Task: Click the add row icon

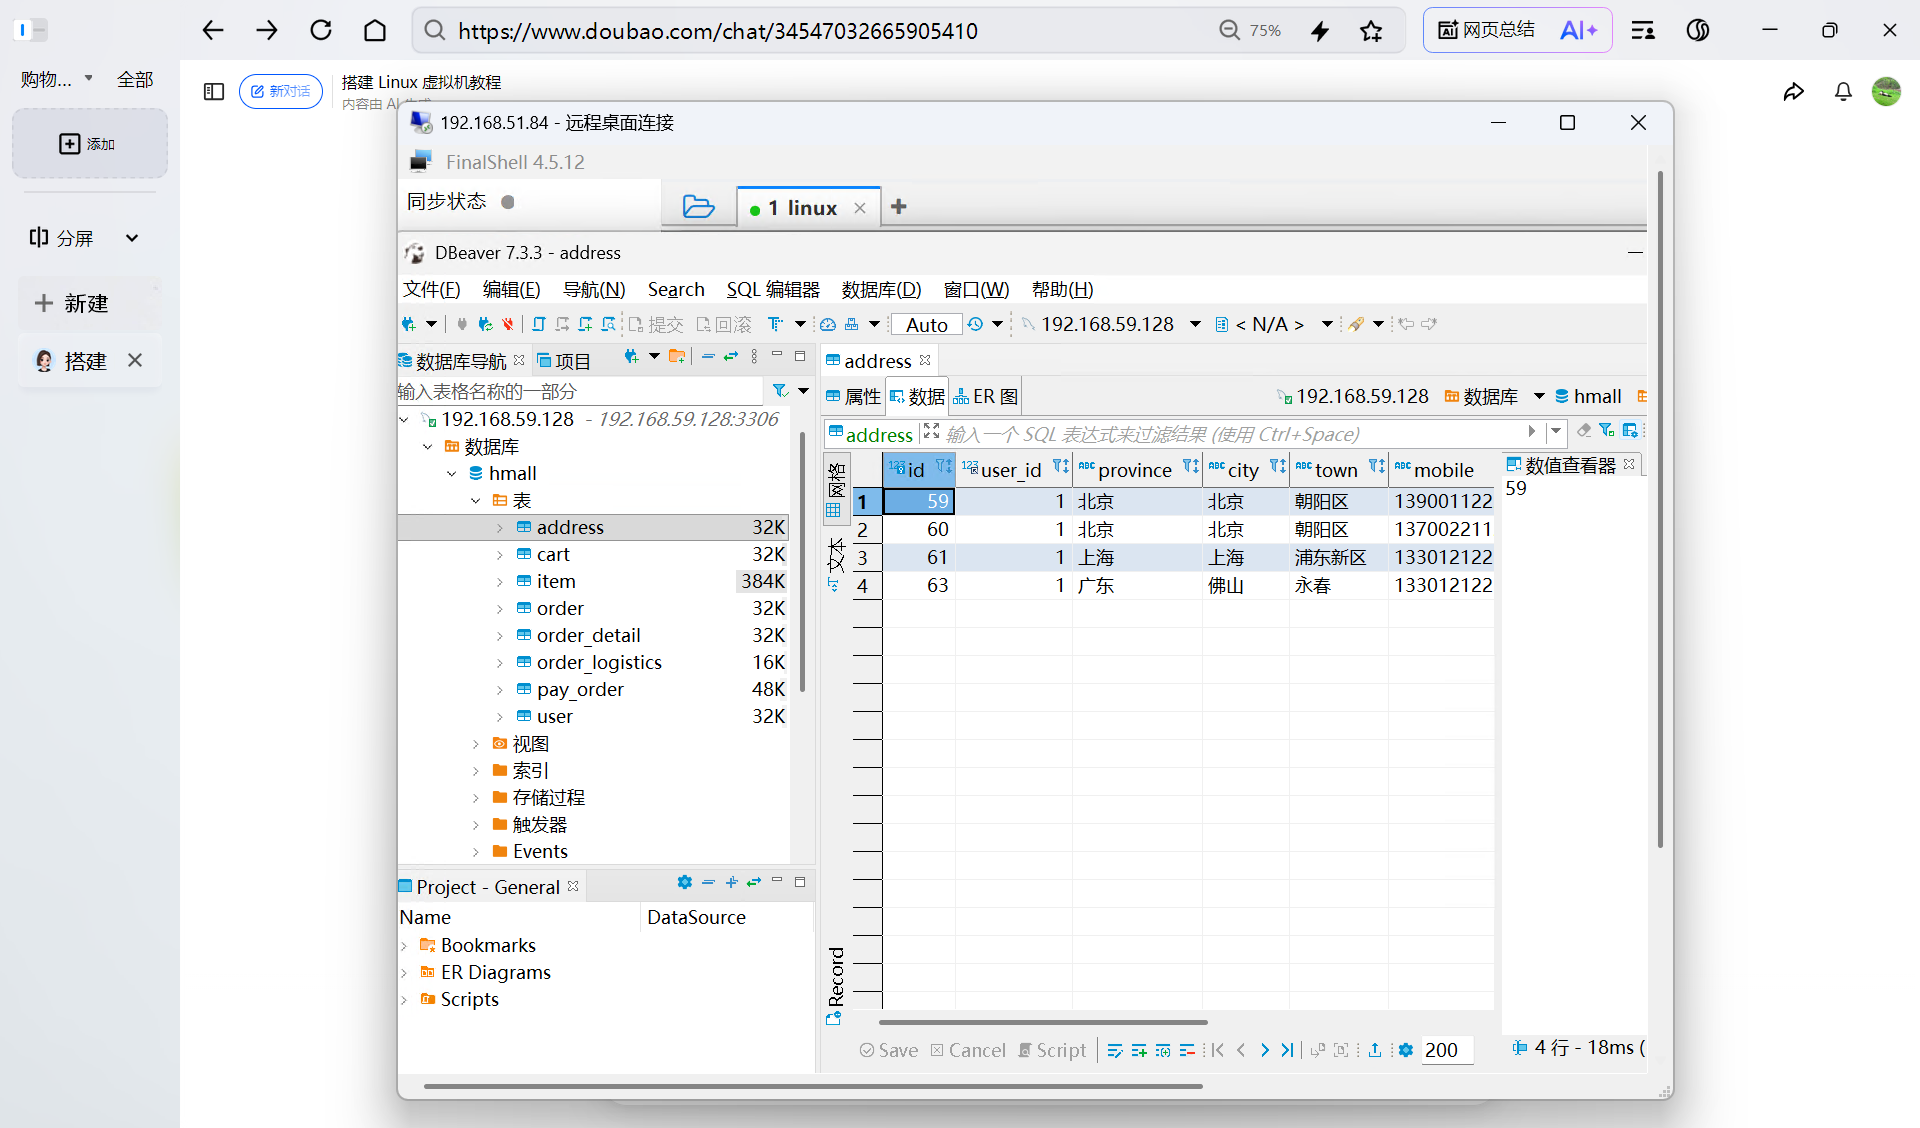Action: (x=1139, y=1050)
